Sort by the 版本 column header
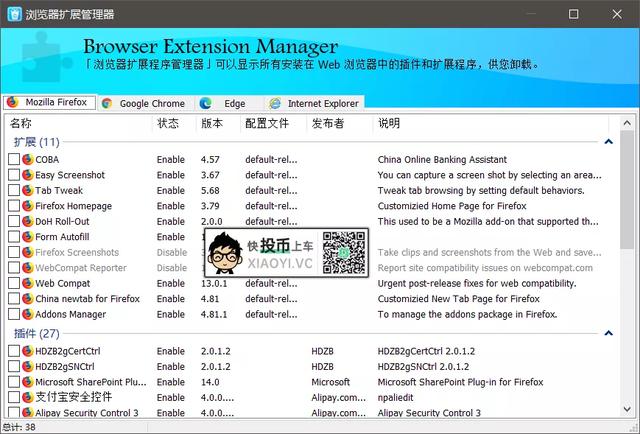 (219, 123)
